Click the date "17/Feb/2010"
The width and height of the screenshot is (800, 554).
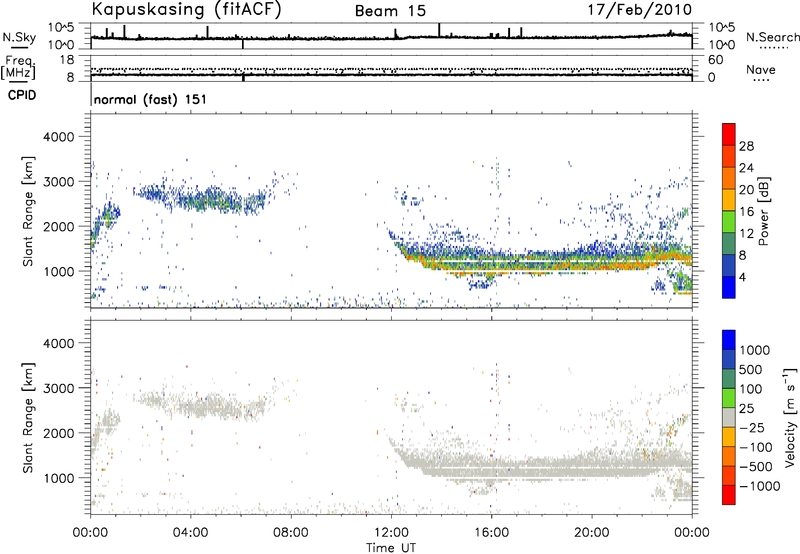pos(640,10)
